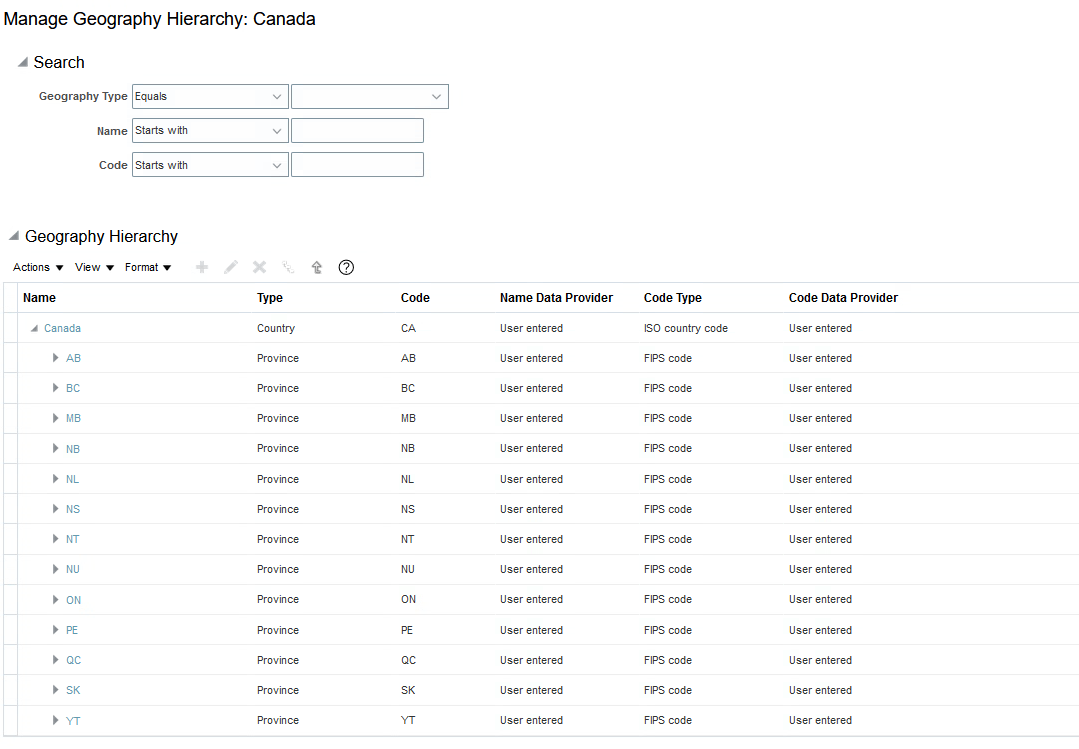Image resolution: width=1079 pixels, height=749 pixels.
Task: Click the hierarchy link icon in toolbar
Action: point(288,267)
